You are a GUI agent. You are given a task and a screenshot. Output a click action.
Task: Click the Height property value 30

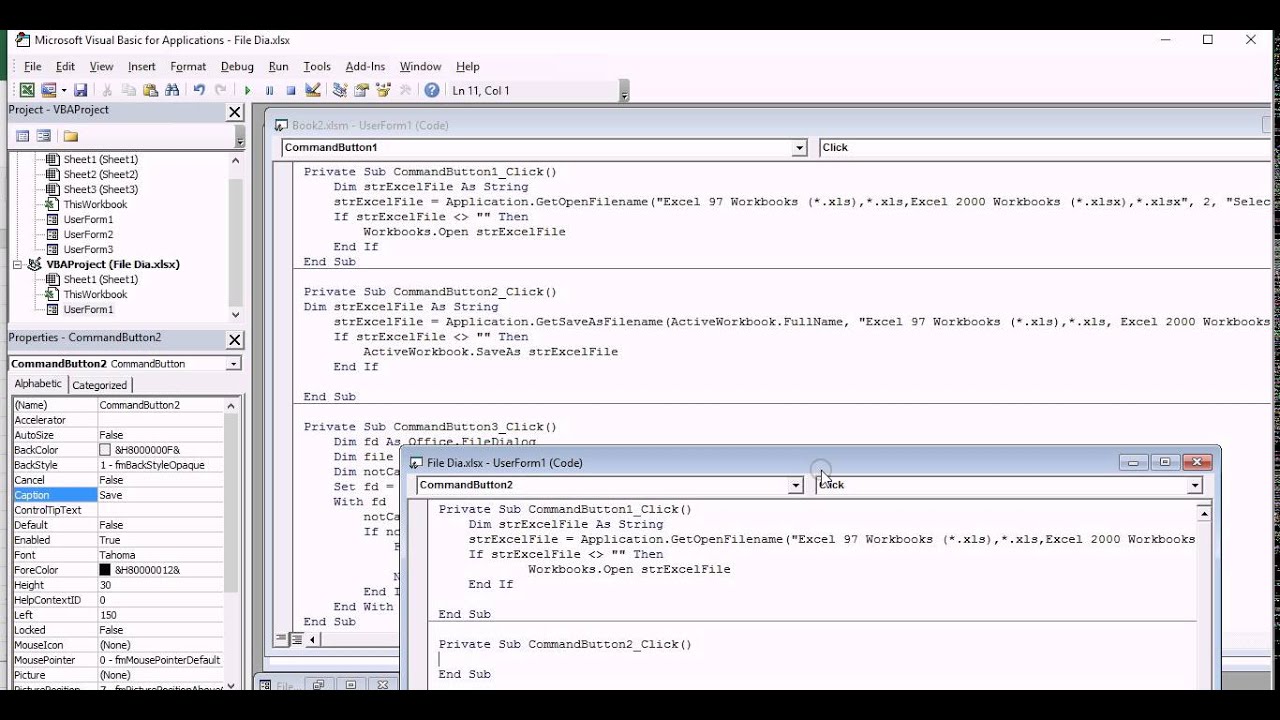105,585
